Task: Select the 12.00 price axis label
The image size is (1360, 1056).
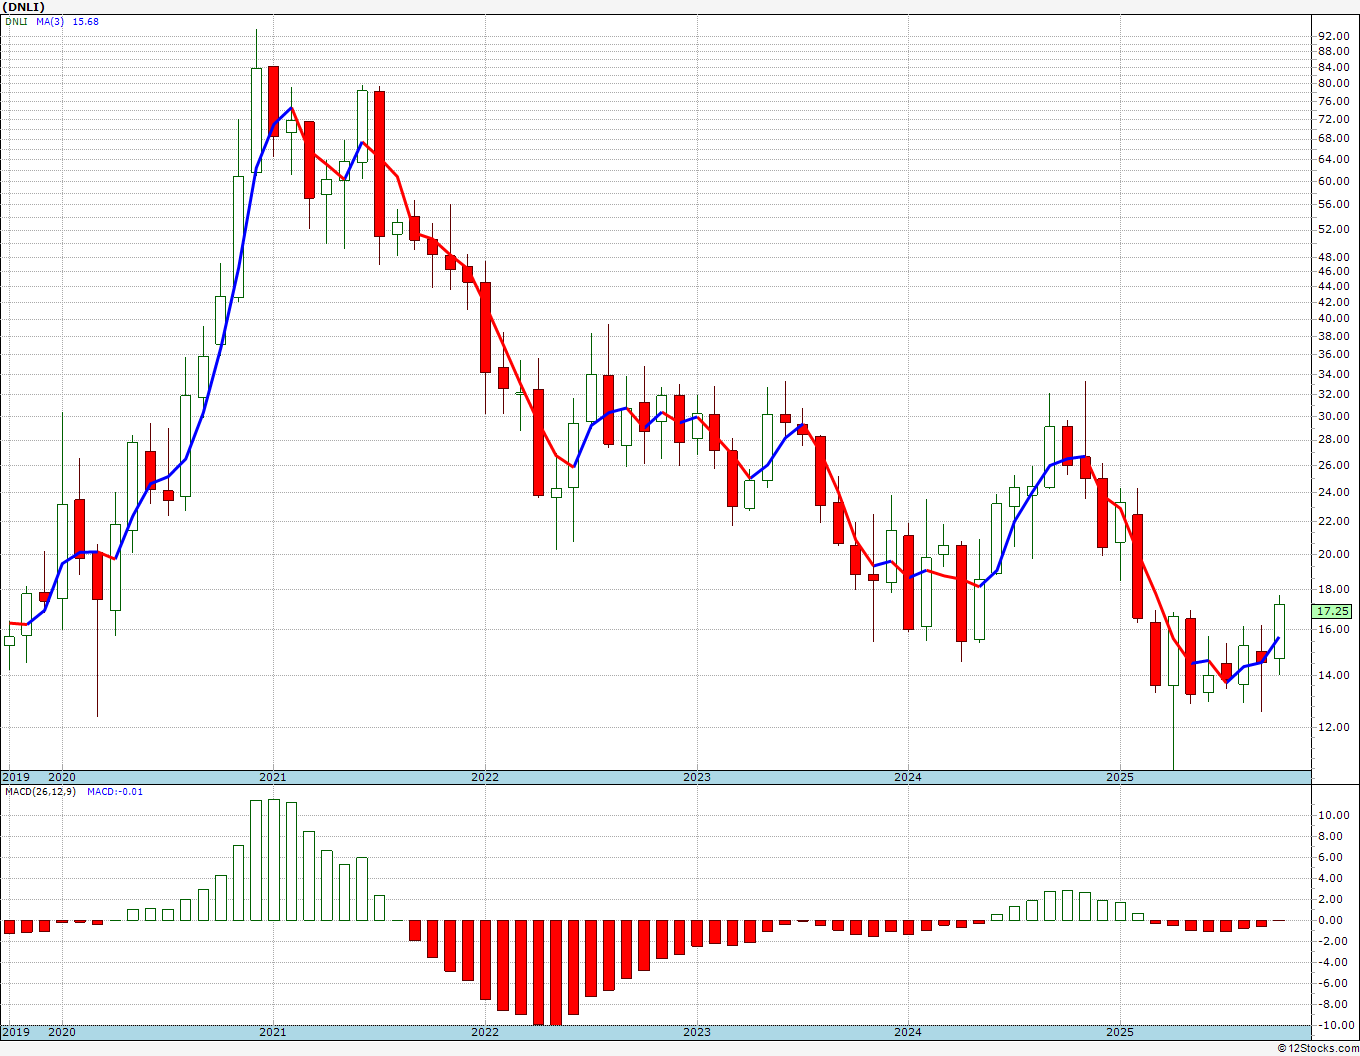Action: point(1334,728)
